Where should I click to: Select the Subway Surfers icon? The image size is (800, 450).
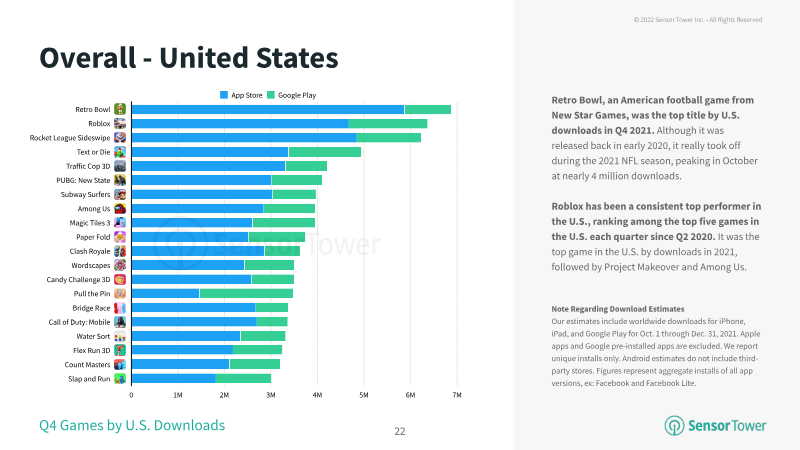coord(120,194)
